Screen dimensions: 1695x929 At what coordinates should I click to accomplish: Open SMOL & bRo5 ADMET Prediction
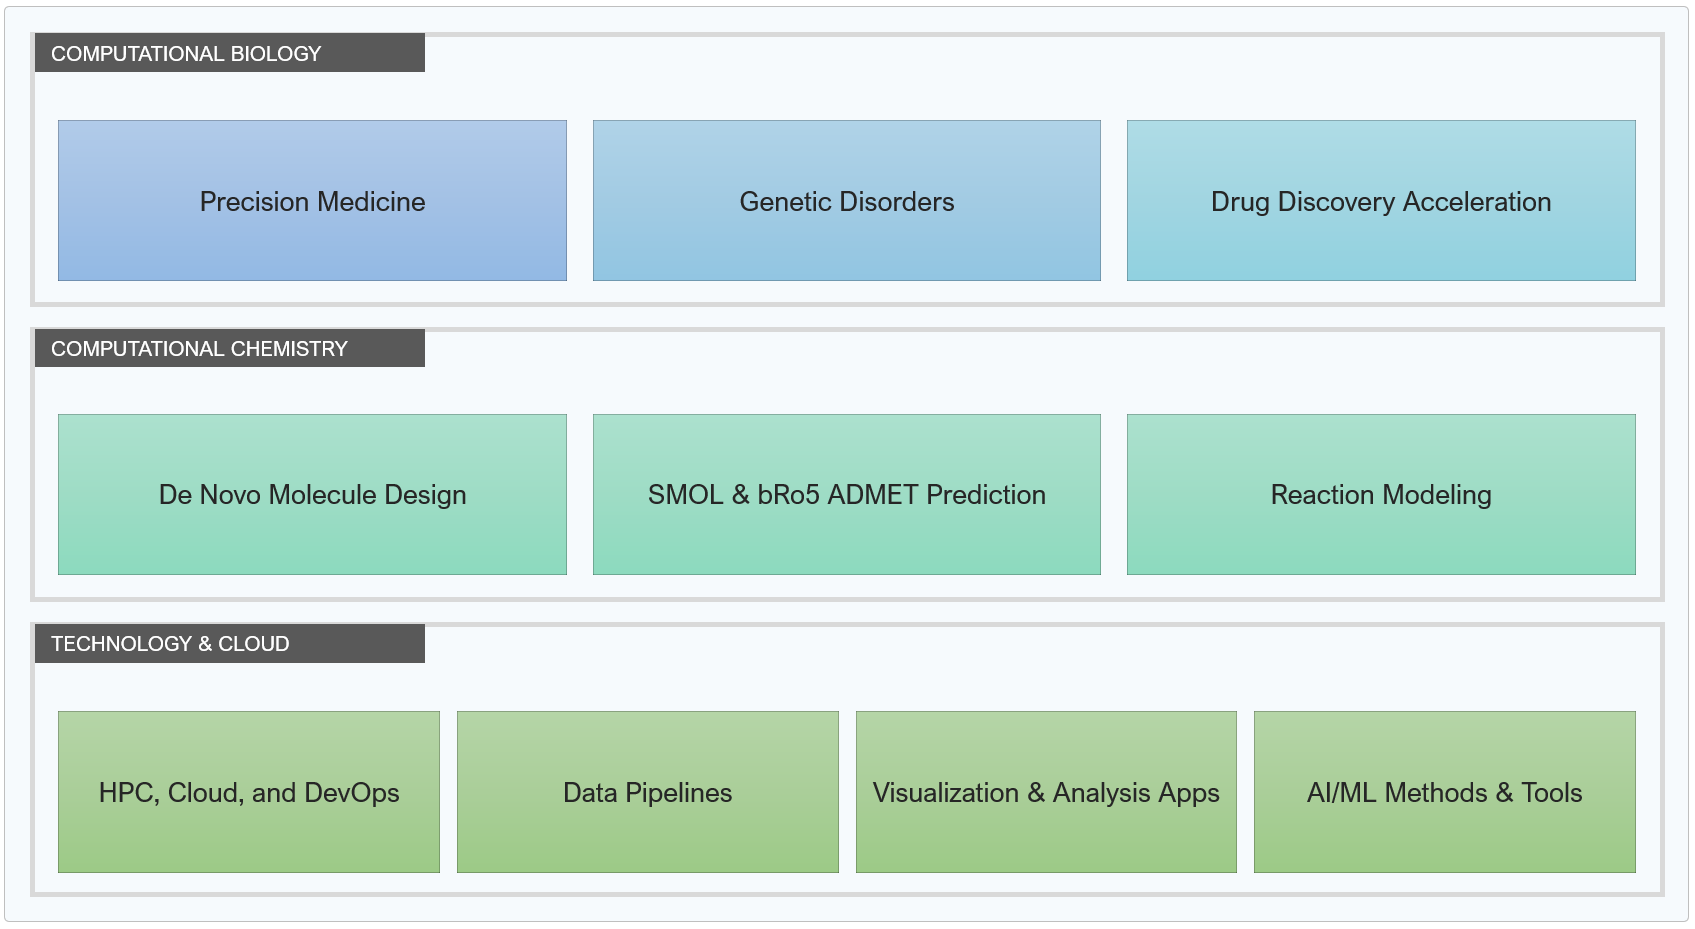click(847, 495)
